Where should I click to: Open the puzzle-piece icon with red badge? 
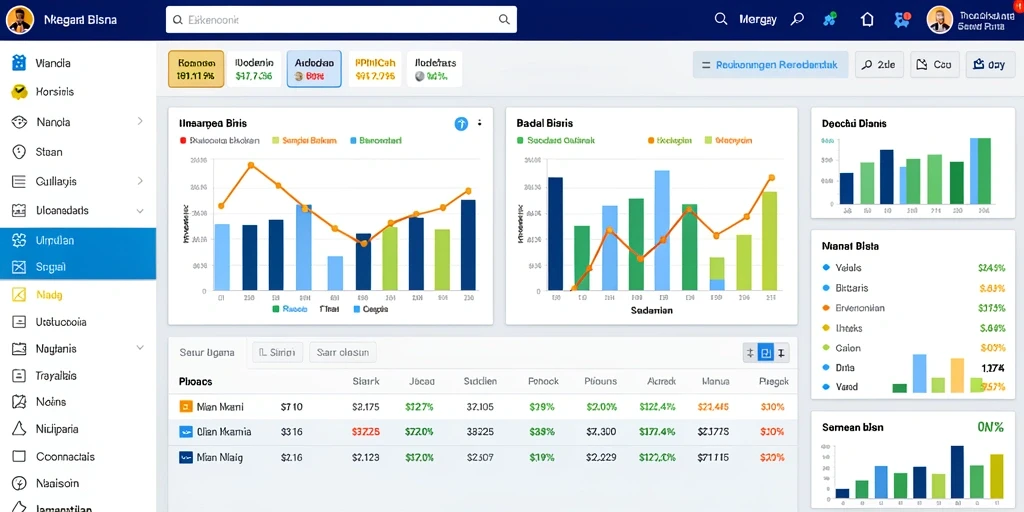(903, 20)
